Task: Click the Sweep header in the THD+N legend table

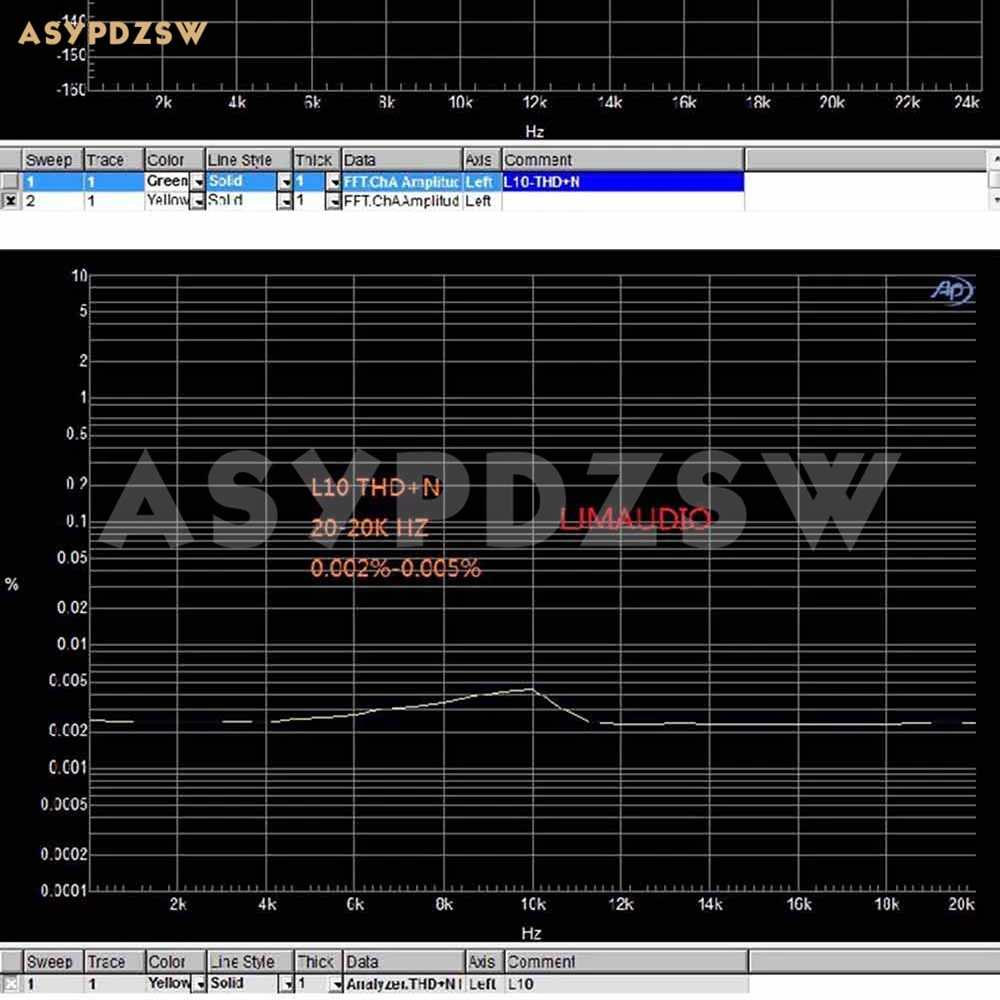Action: (x=53, y=962)
